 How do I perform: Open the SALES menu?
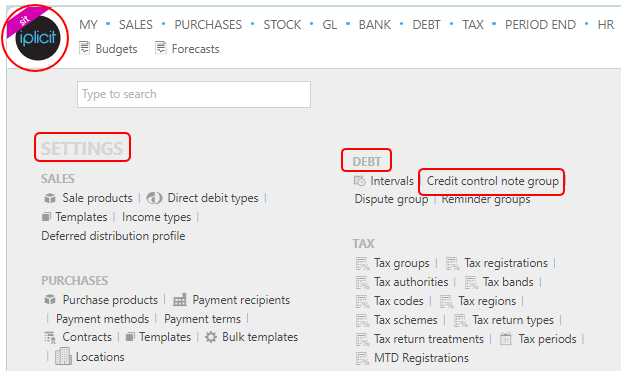(x=135, y=25)
